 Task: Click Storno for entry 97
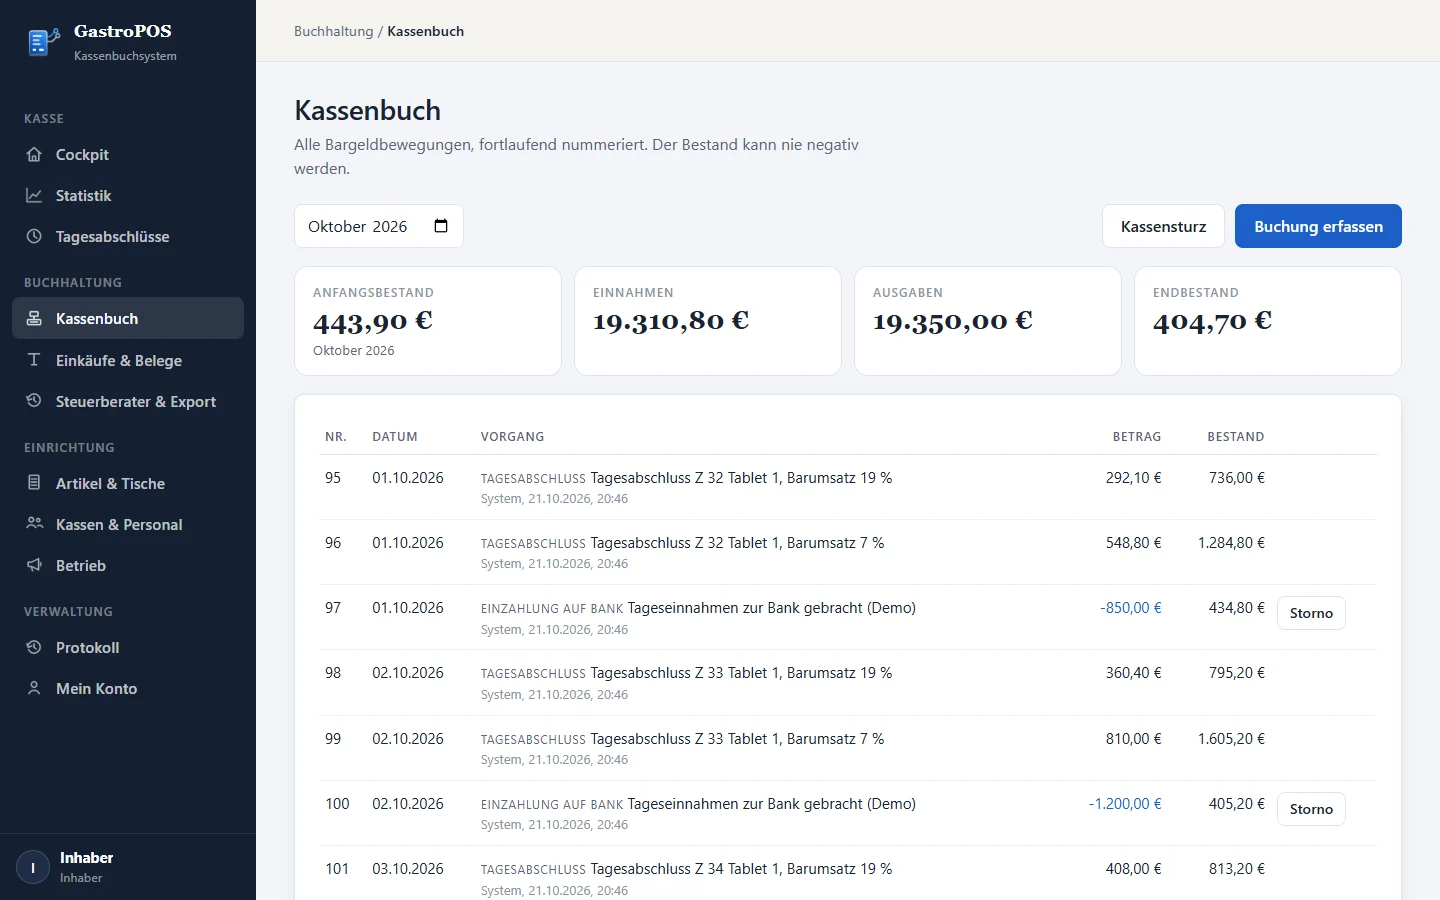pos(1311,613)
